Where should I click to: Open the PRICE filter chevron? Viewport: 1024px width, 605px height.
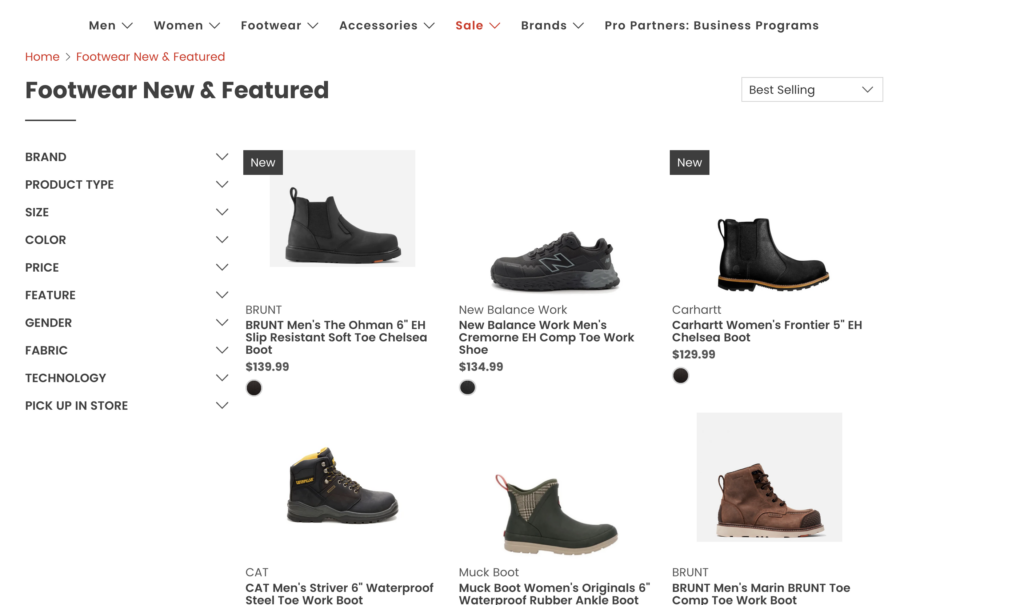pyautogui.click(x=222, y=268)
